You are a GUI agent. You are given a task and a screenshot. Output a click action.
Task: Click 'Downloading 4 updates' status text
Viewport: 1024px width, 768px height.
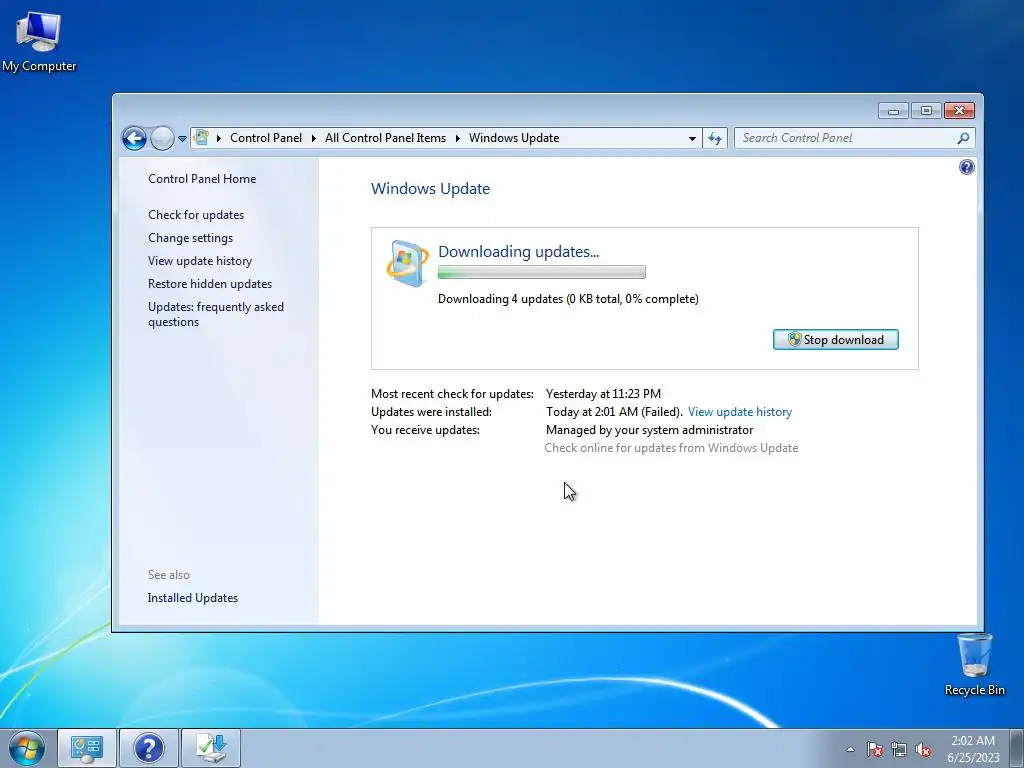[568, 299]
